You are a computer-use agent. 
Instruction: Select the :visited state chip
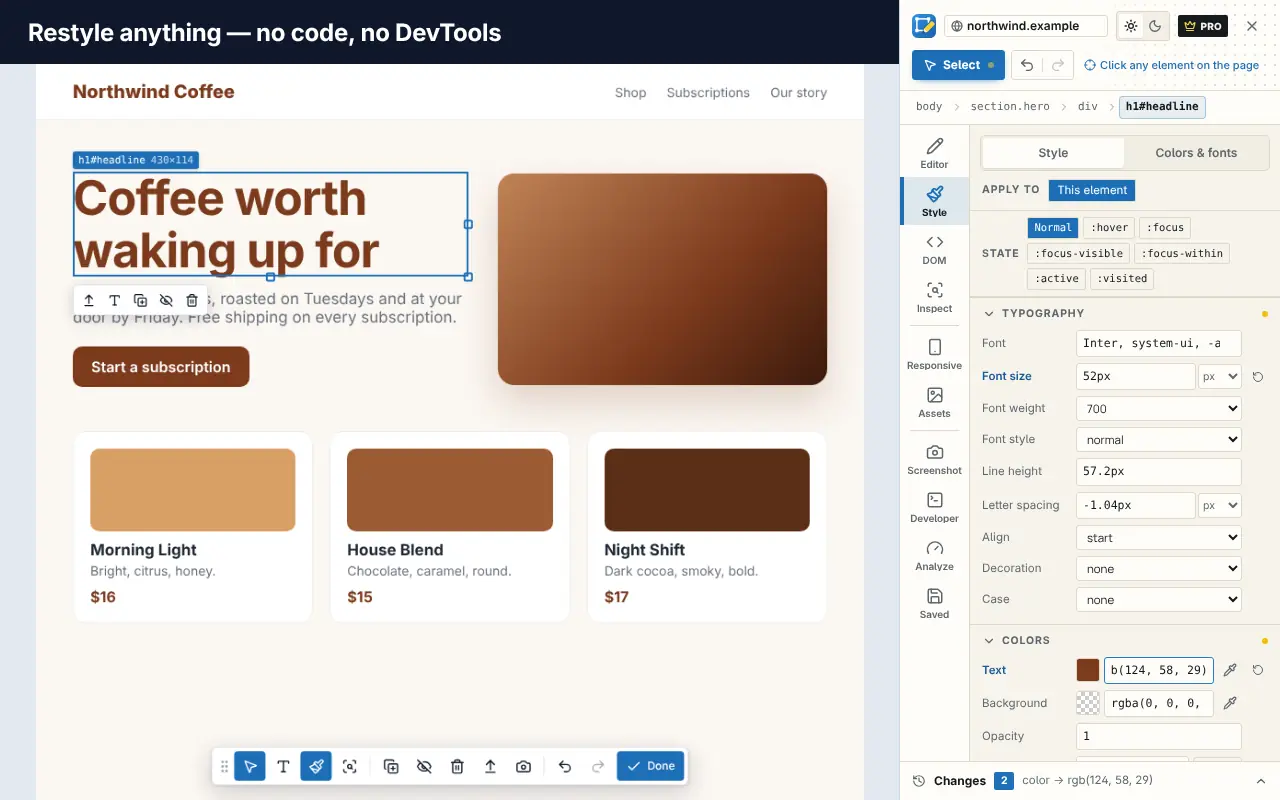[1123, 279]
